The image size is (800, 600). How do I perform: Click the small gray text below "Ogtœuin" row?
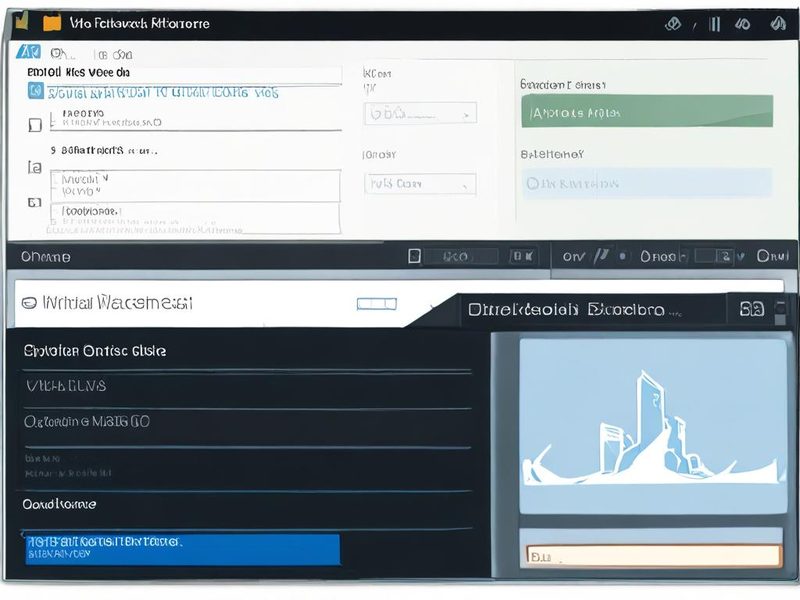tap(68, 466)
